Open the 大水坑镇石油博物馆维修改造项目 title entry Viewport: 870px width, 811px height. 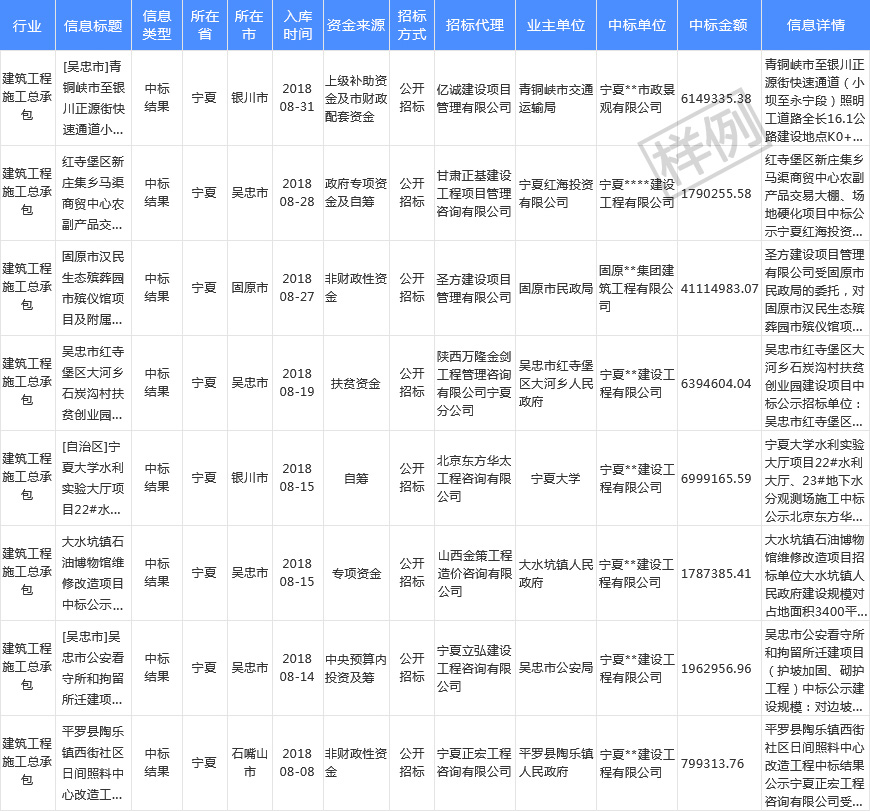click(92, 573)
